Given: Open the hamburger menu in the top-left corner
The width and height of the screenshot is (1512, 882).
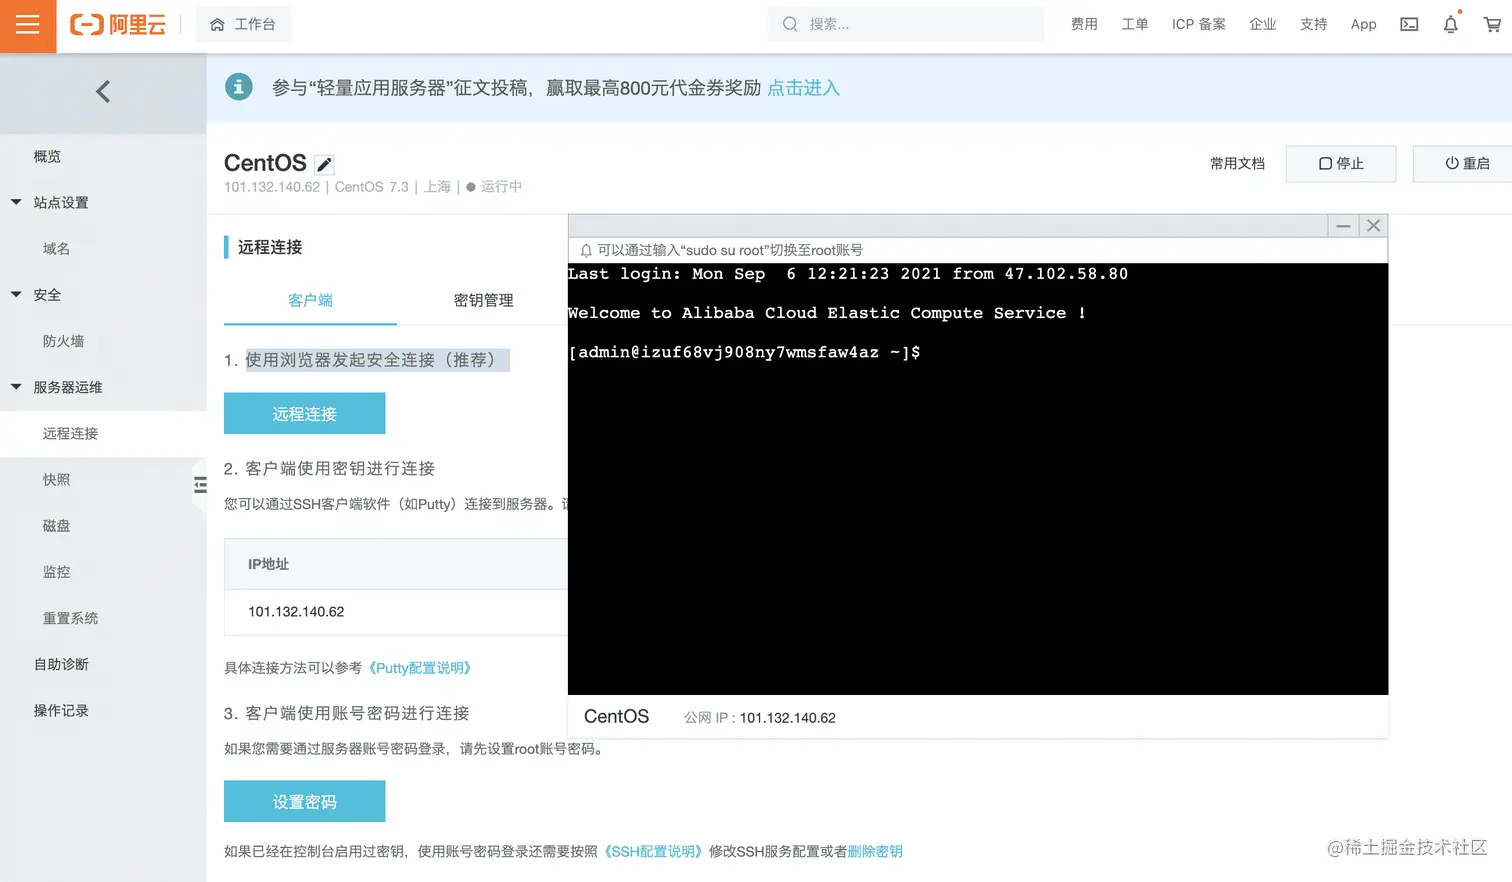Looking at the screenshot, I should pos(28,25).
